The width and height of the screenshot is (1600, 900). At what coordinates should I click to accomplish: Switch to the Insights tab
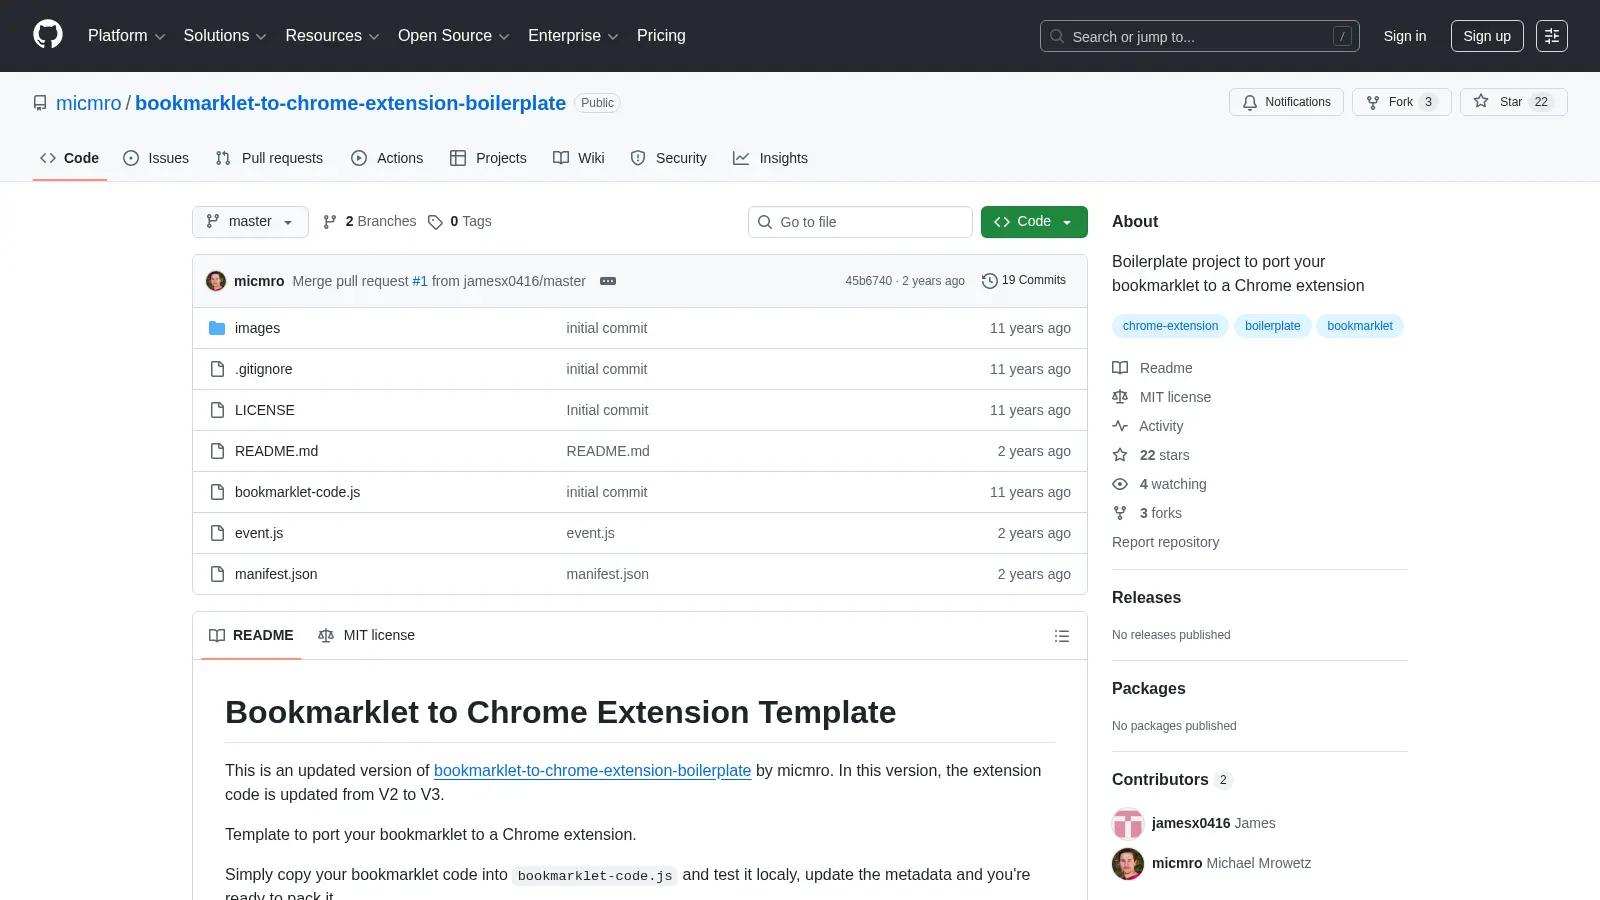click(x=770, y=158)
